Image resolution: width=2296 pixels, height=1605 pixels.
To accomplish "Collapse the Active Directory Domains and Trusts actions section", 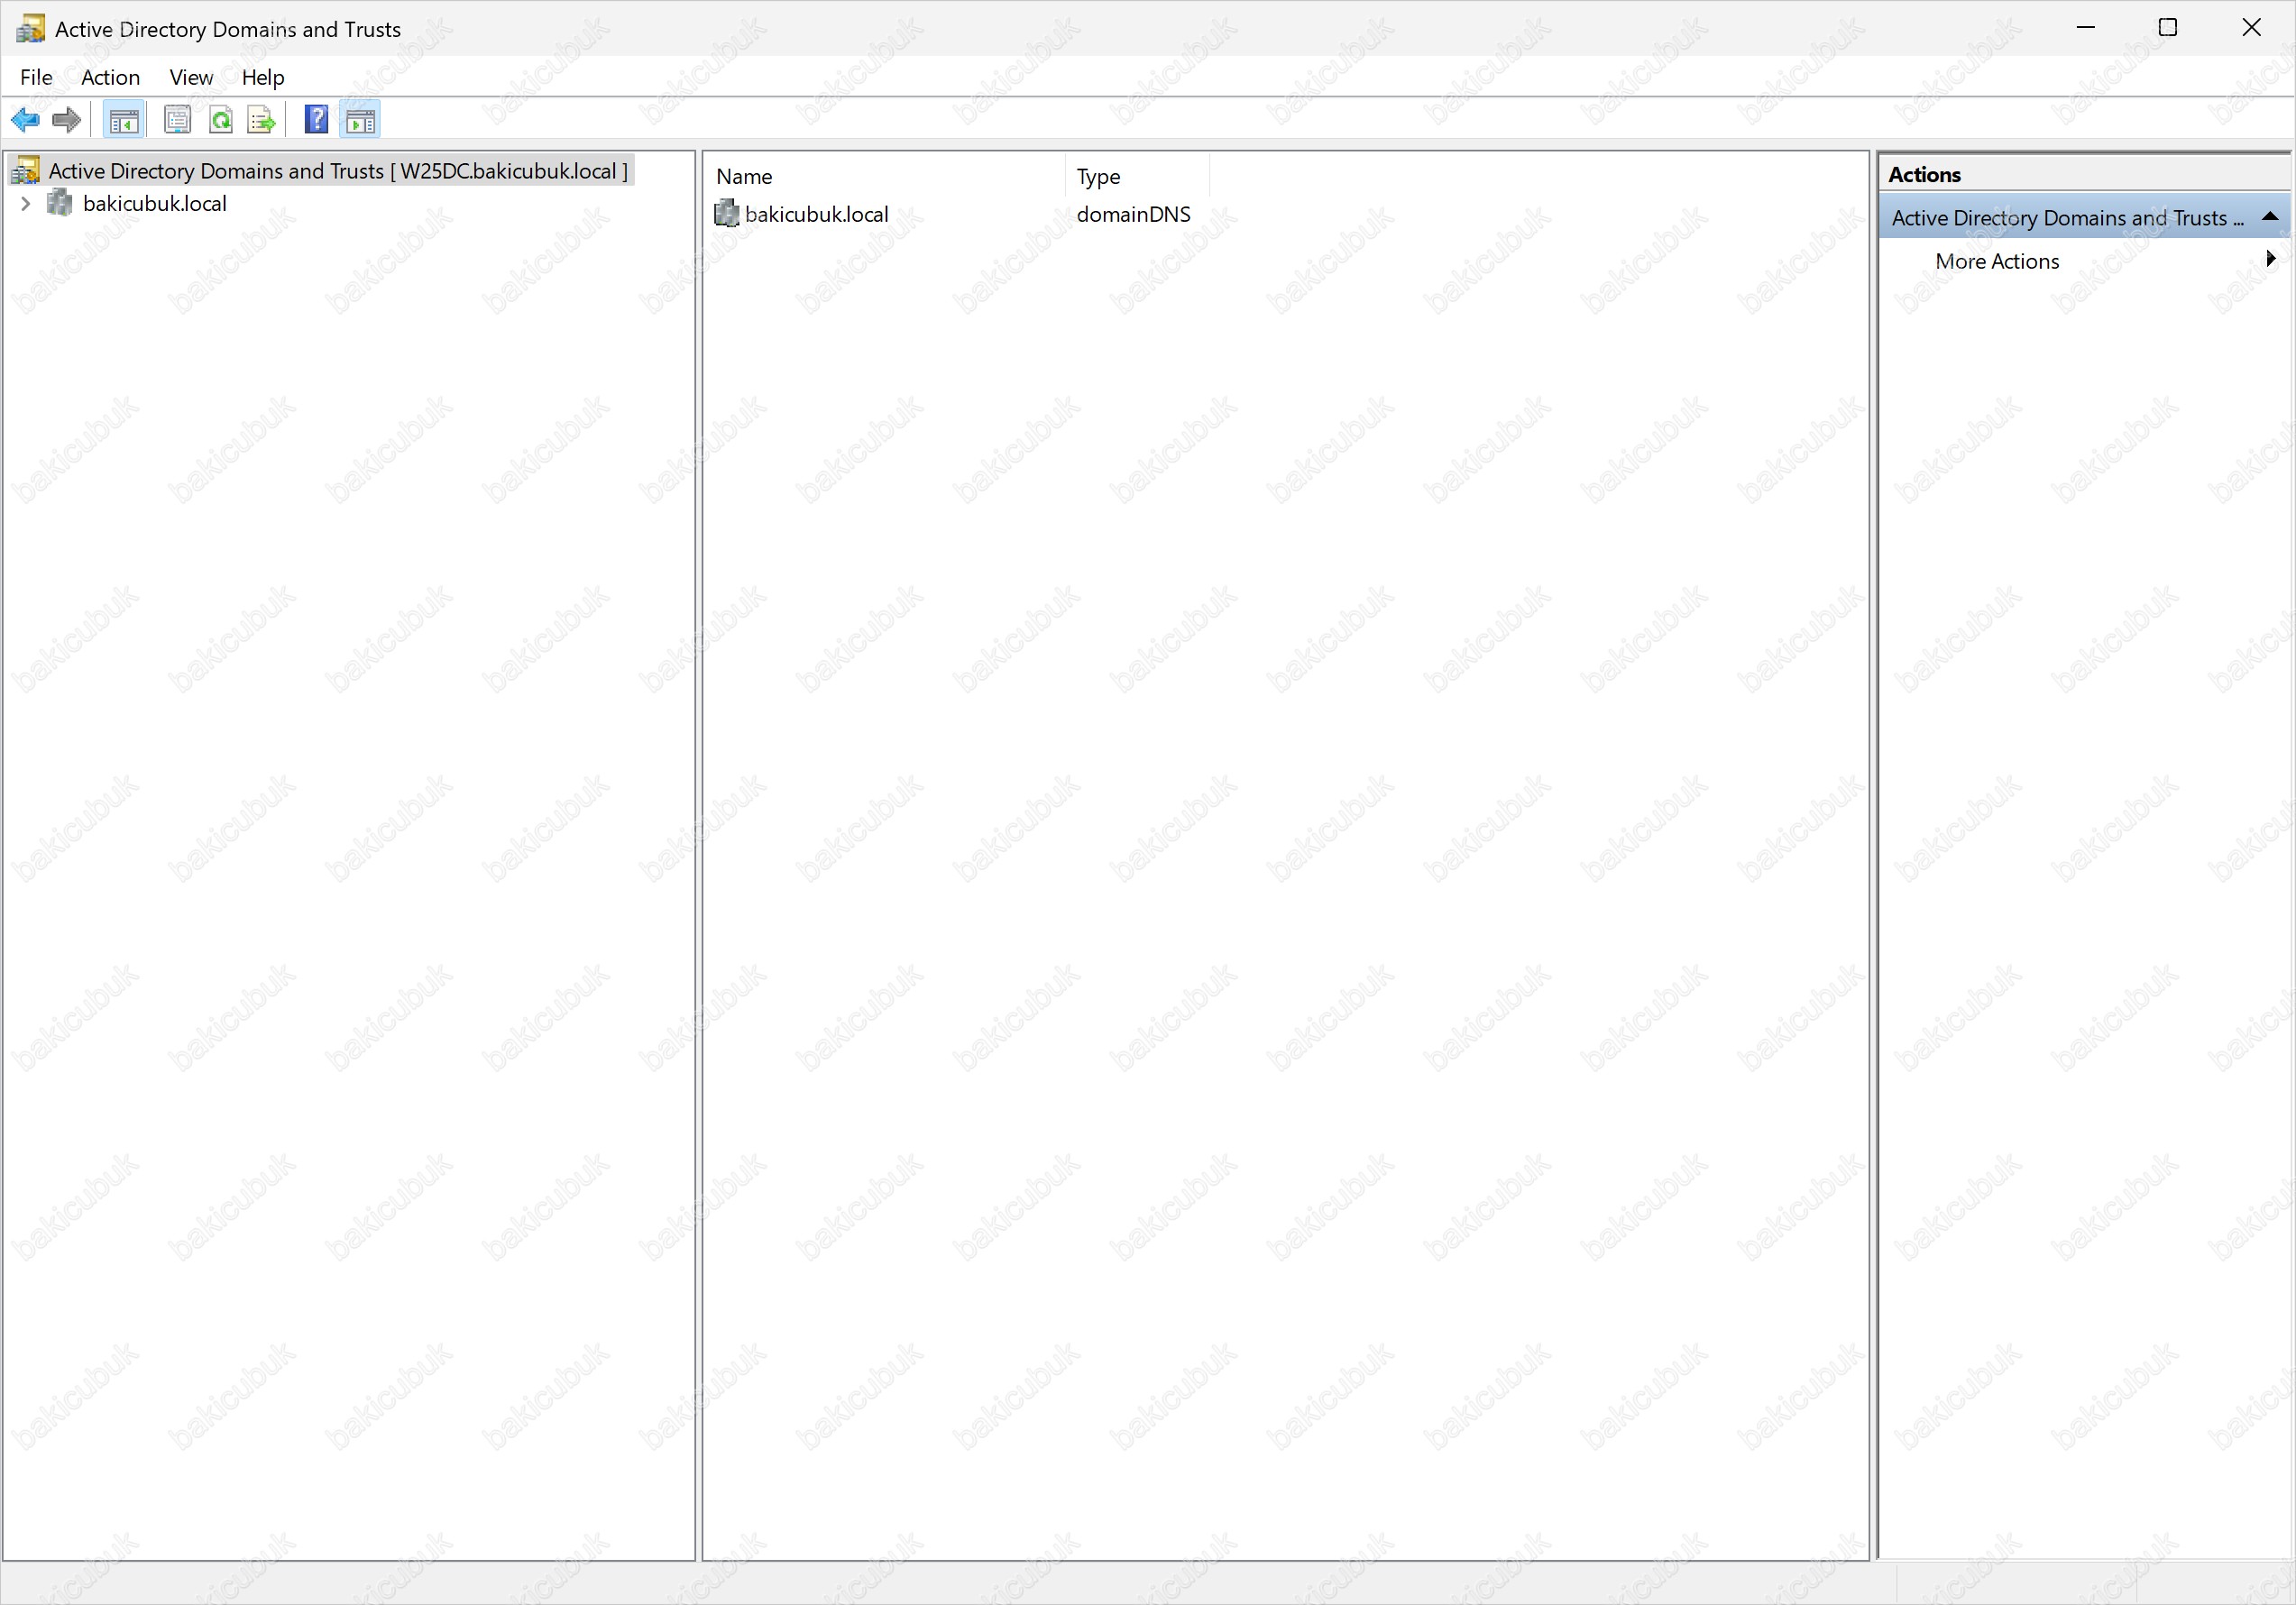I will [2270, 217].
